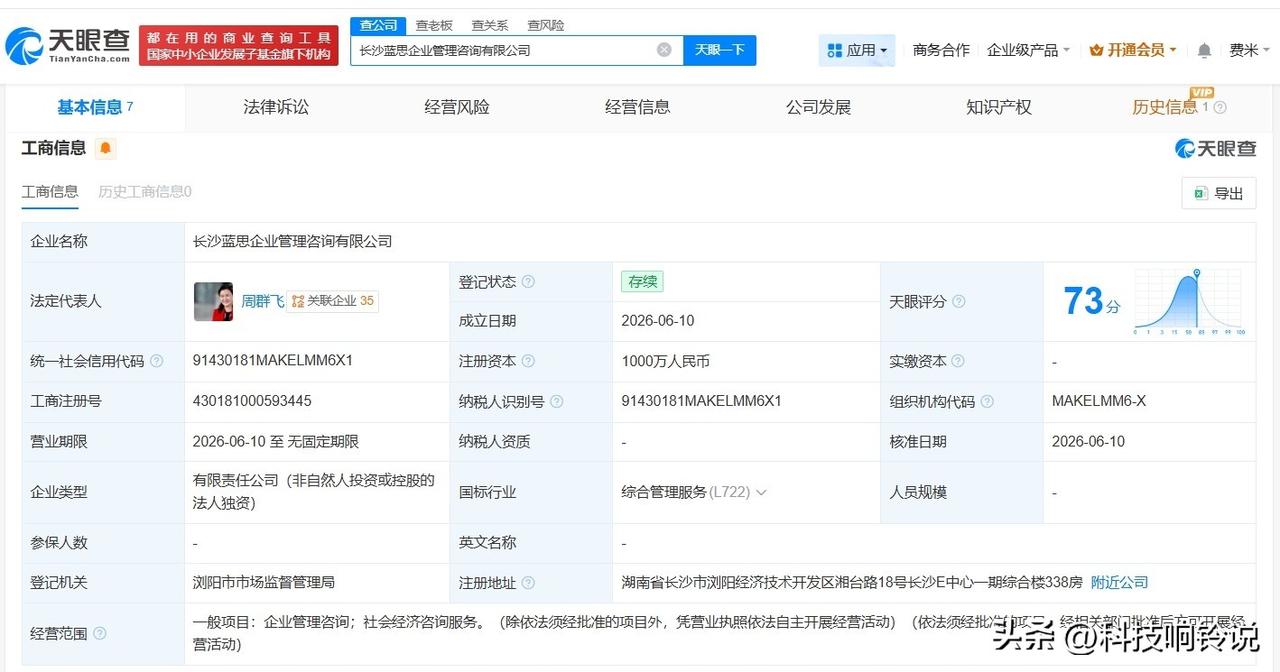Click the 存续 status badge

click(642, 282)
